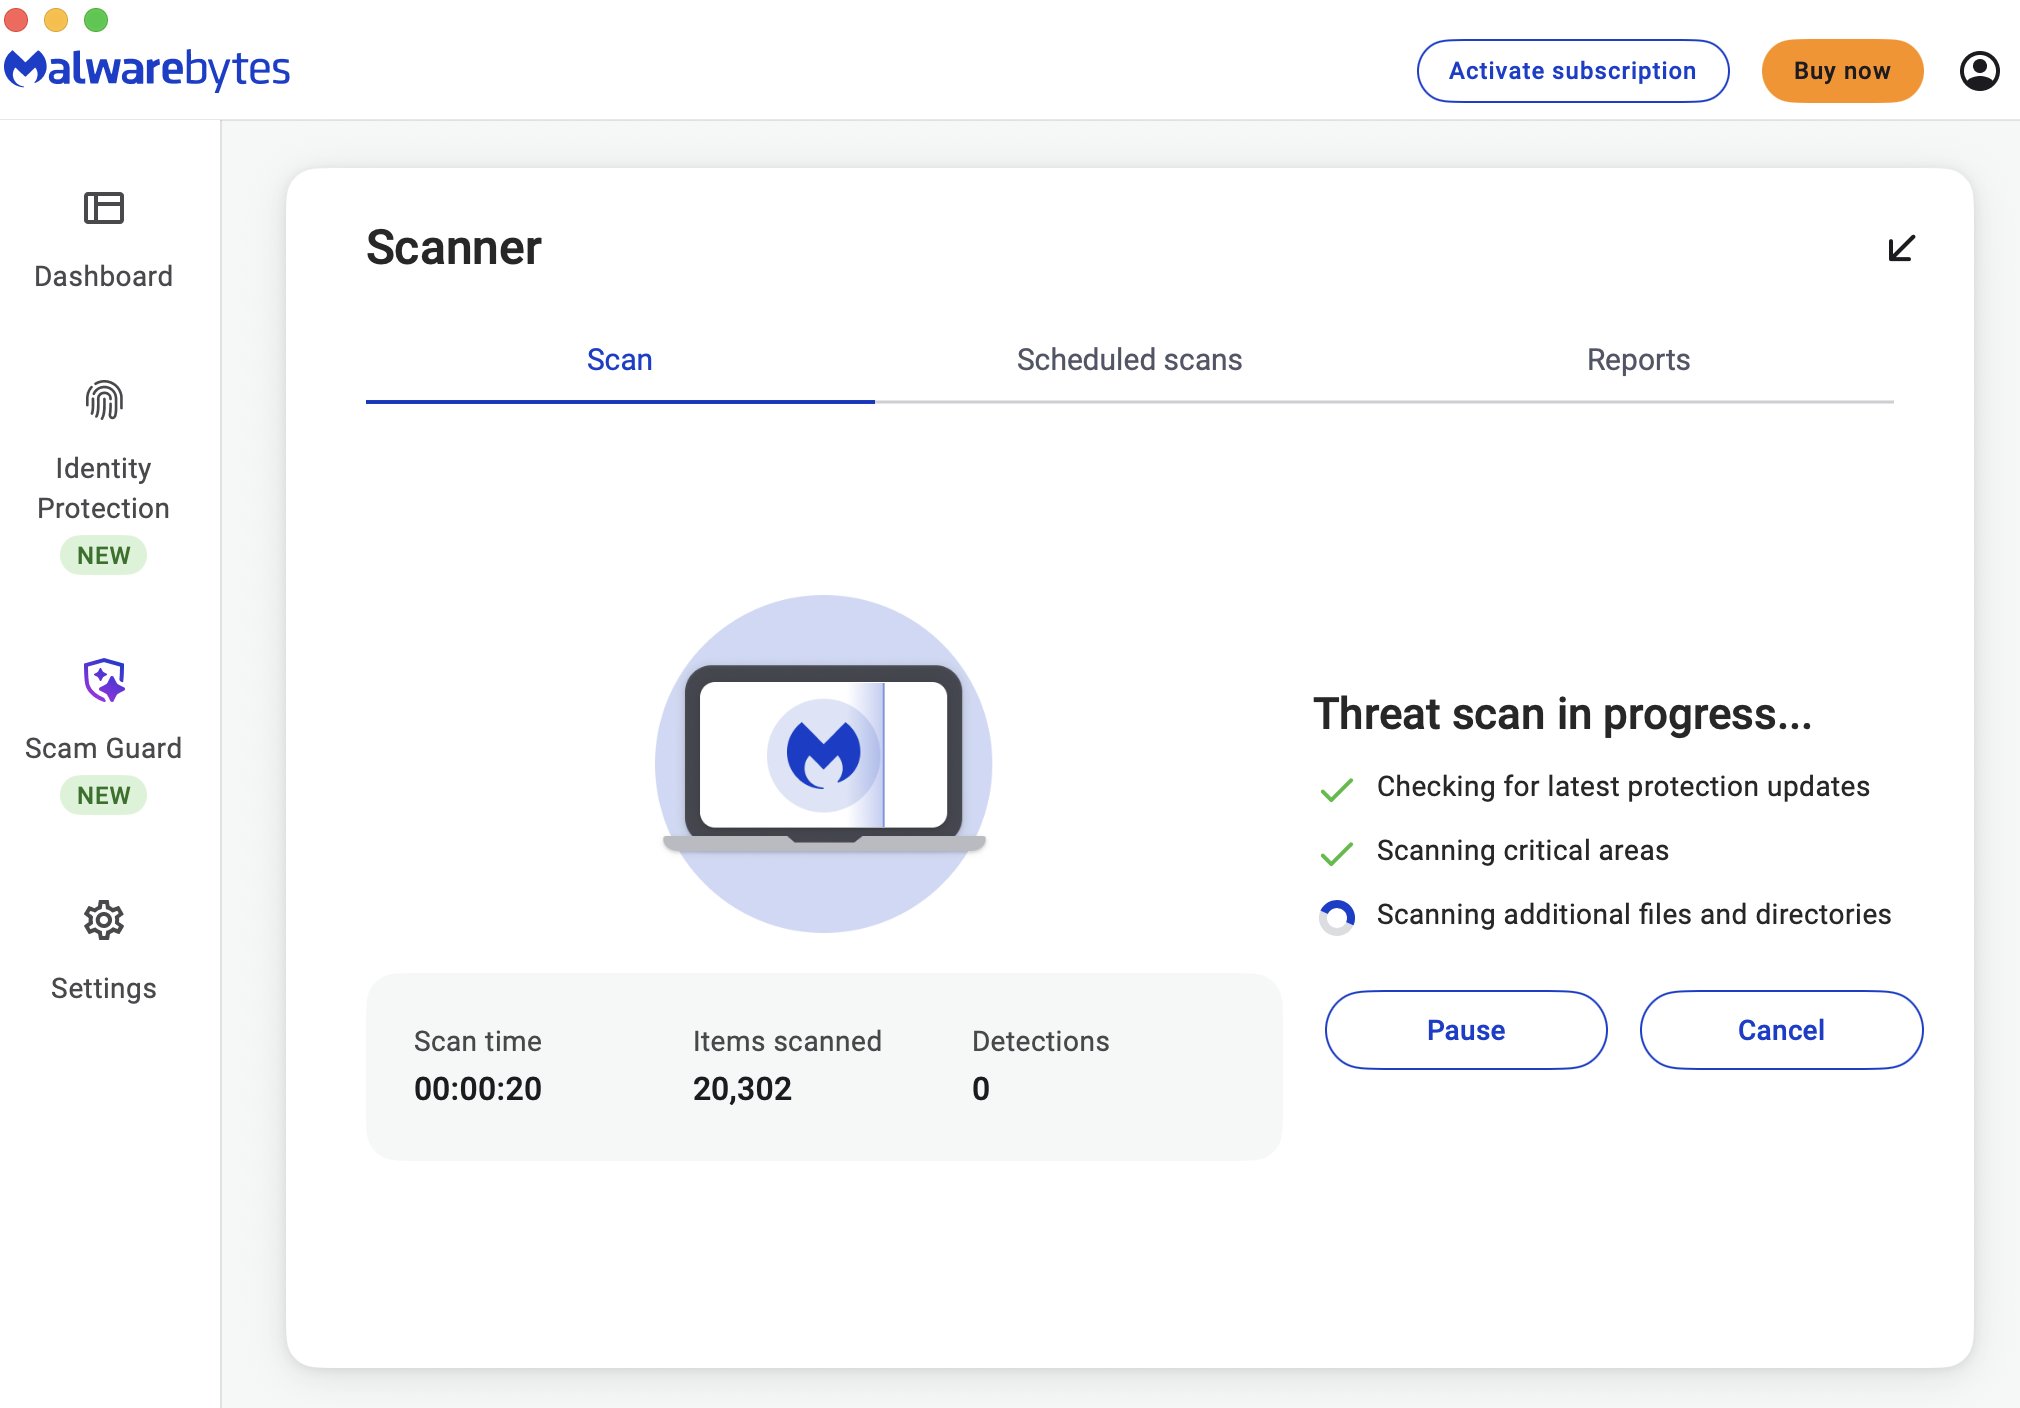Cancel the threat scan
This screenshot has height=1408, width=2020.
[x=1781, y=1030]
